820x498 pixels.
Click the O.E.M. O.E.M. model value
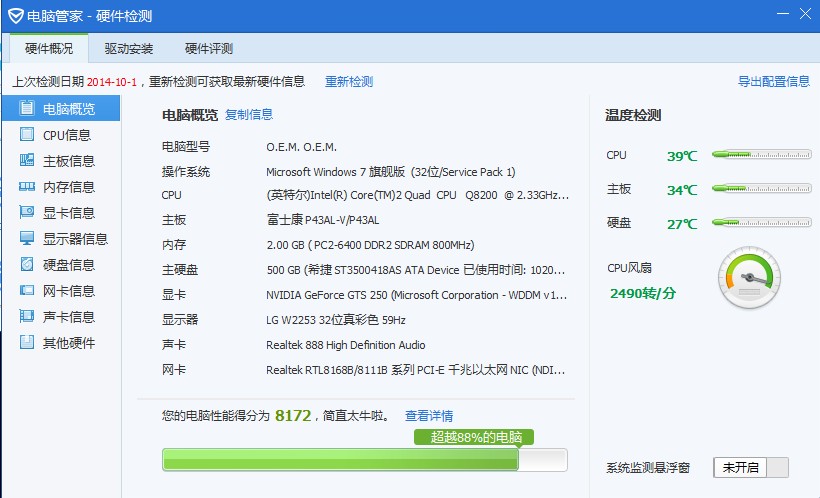[301, 147]
